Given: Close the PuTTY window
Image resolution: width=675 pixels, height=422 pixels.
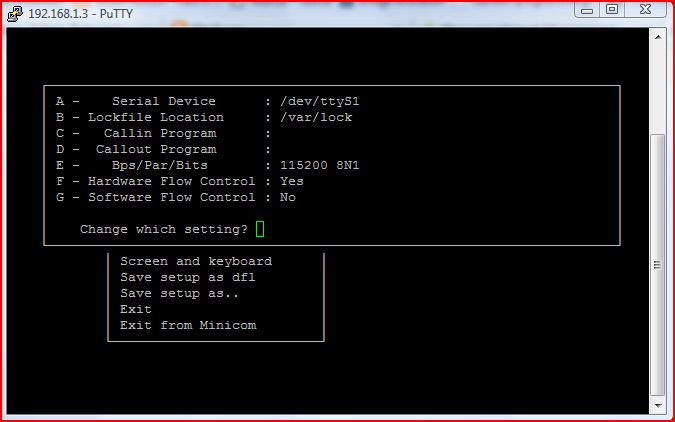Looking at the screenshot, I should (x=645, y=9).
